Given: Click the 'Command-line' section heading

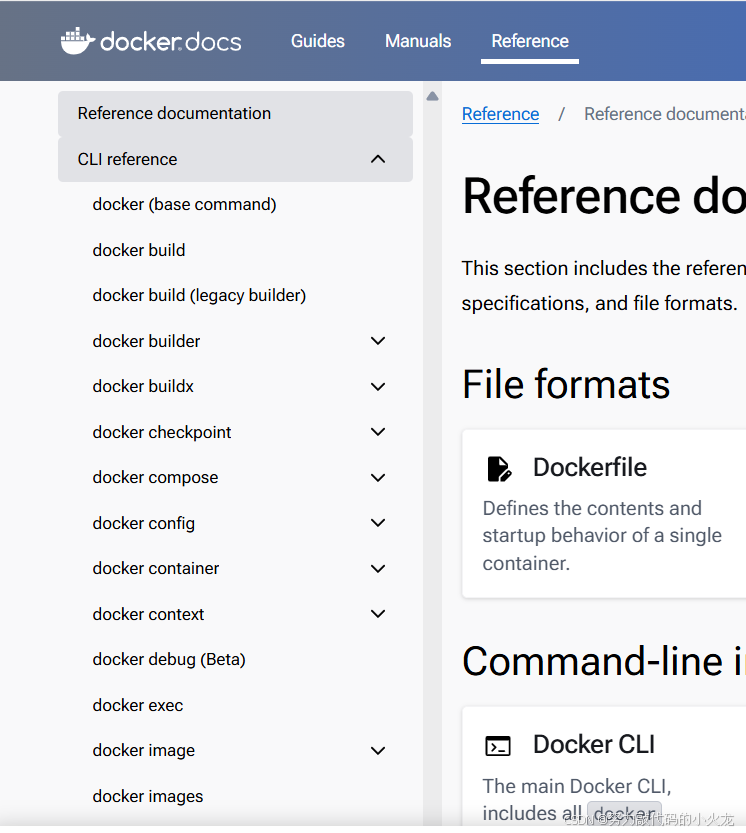Looking at the screenshot, I should (x=604, y=661).
